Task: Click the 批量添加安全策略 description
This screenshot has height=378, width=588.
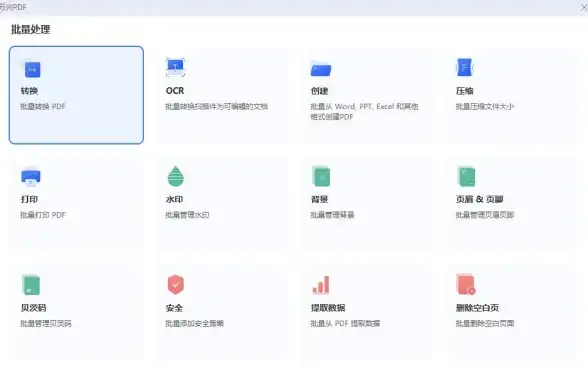Action: click(195, 323)
